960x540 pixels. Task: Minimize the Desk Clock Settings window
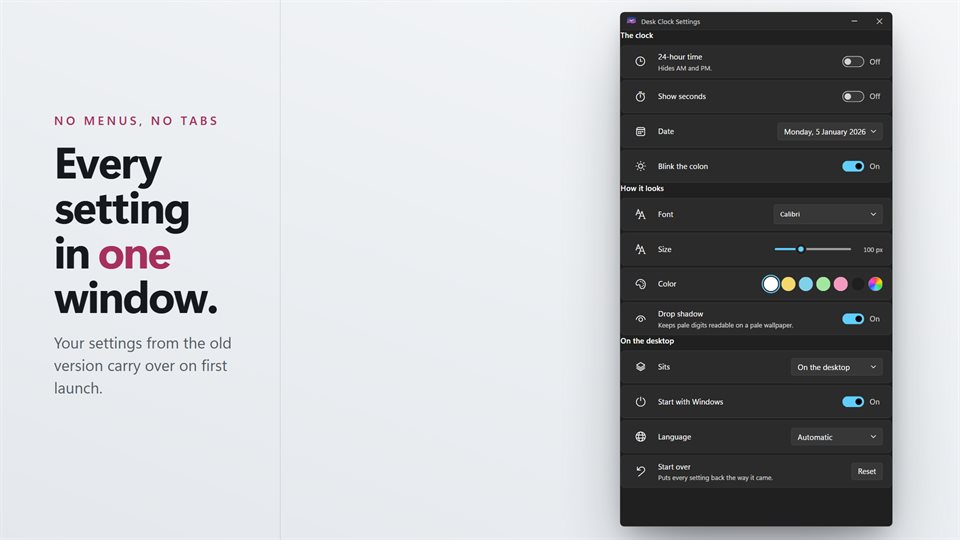(854, 21)
